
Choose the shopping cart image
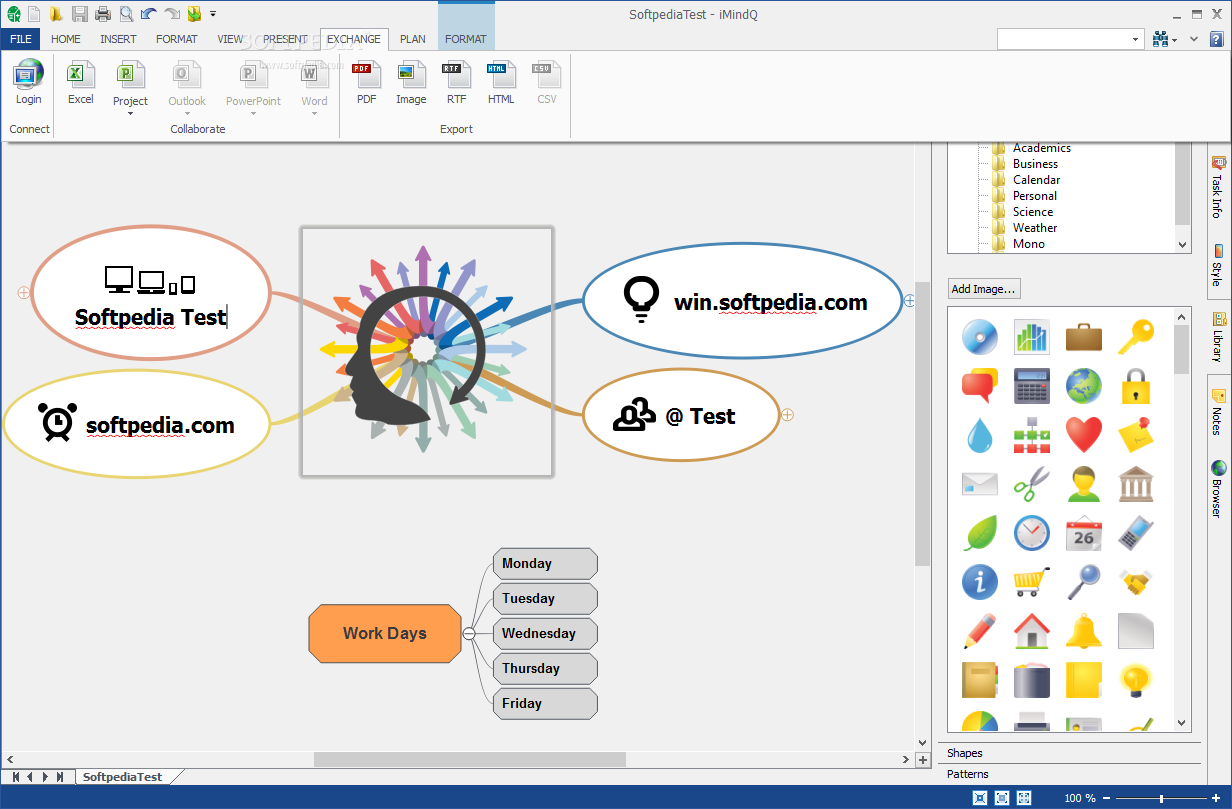pyautogui.click(x=1031, y=582)
